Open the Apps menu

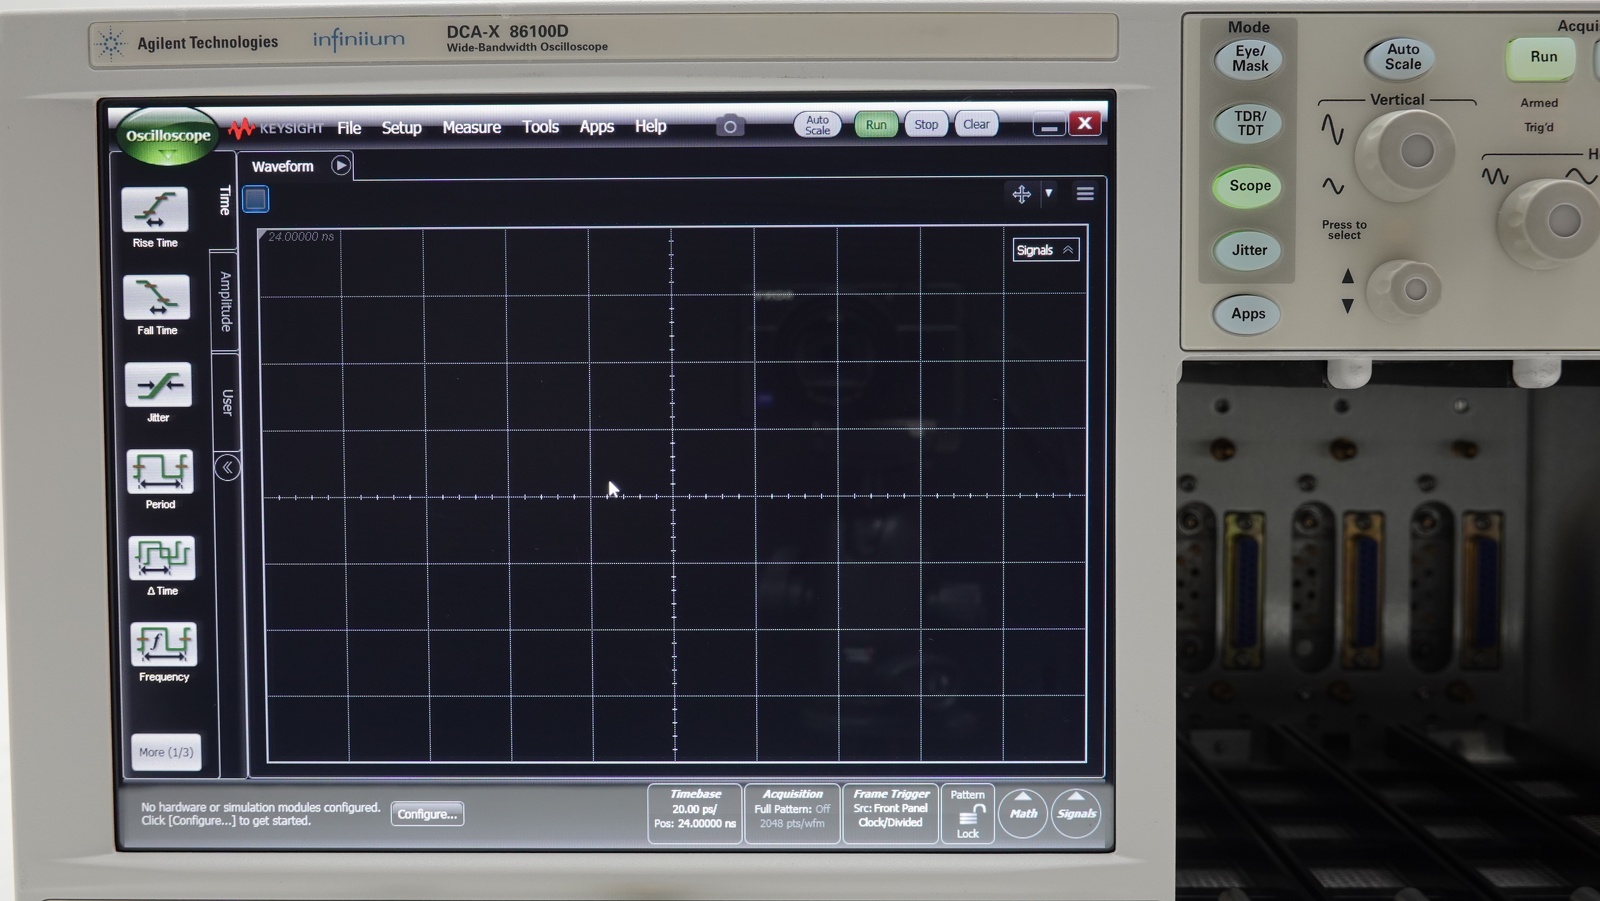click(x=596, y=127)
